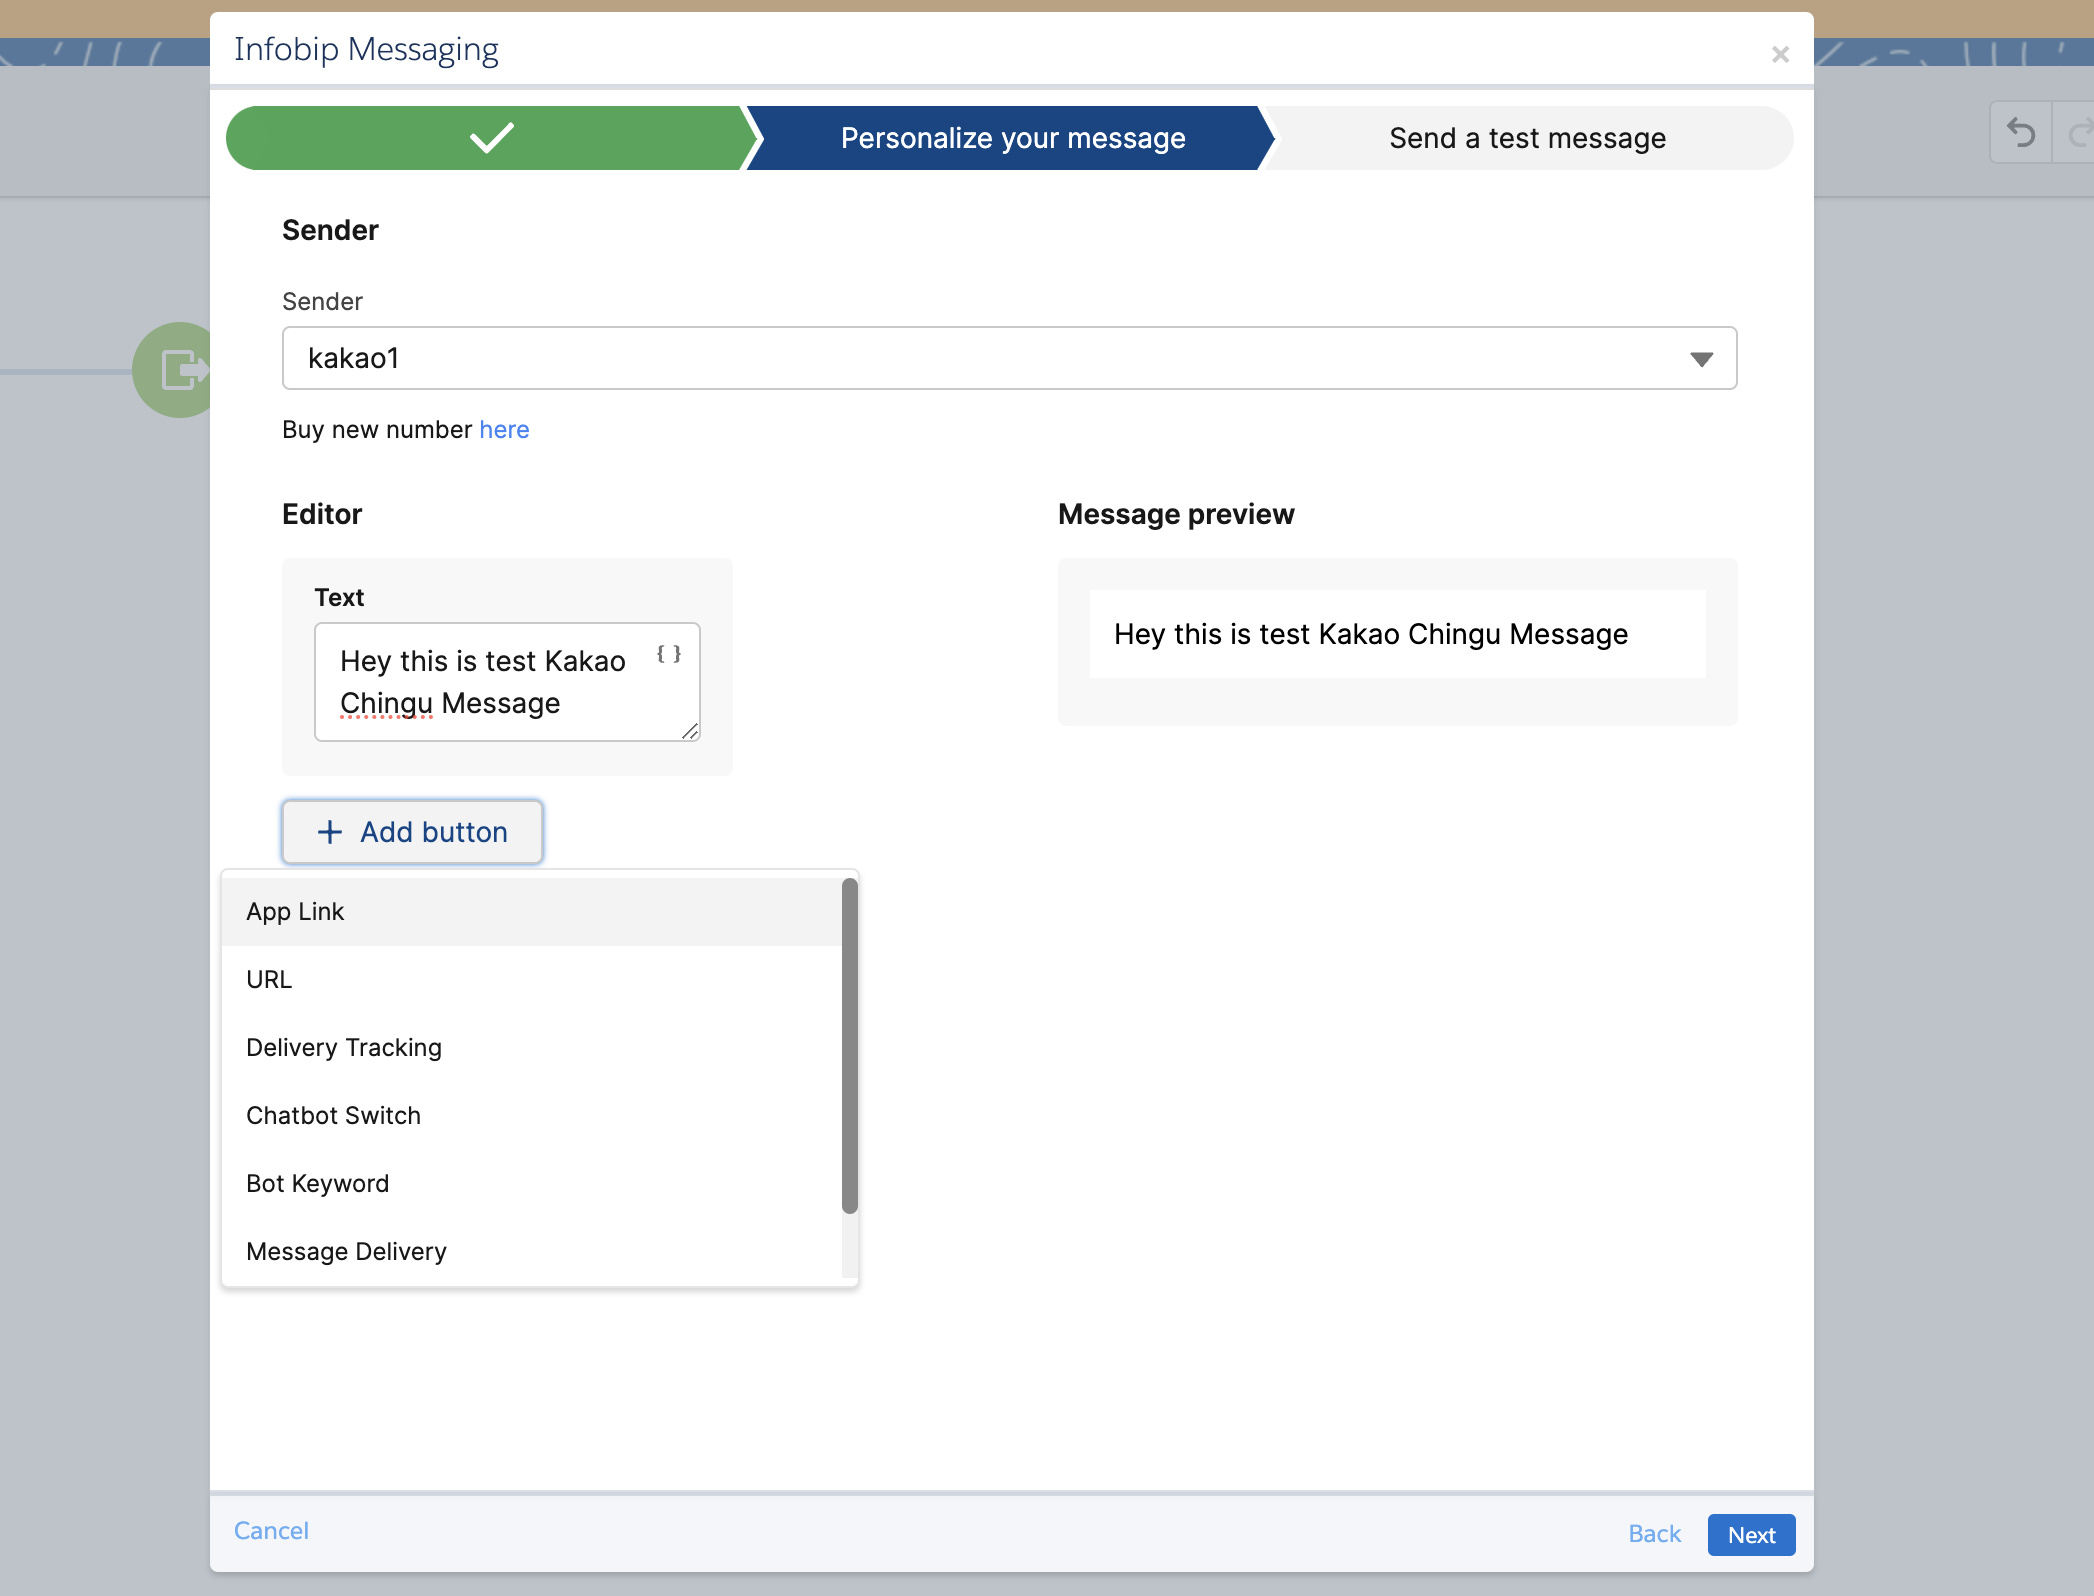Click the Sender dropdown arrow
Screen dimensions: 2094x1596
[1701, 359]
